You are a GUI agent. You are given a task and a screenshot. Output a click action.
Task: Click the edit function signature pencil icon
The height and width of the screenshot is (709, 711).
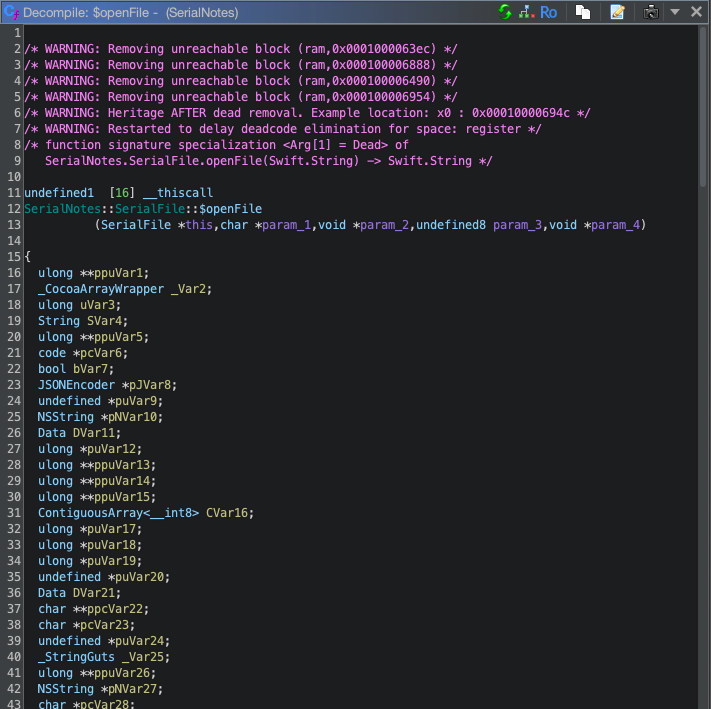coord(617,12)
